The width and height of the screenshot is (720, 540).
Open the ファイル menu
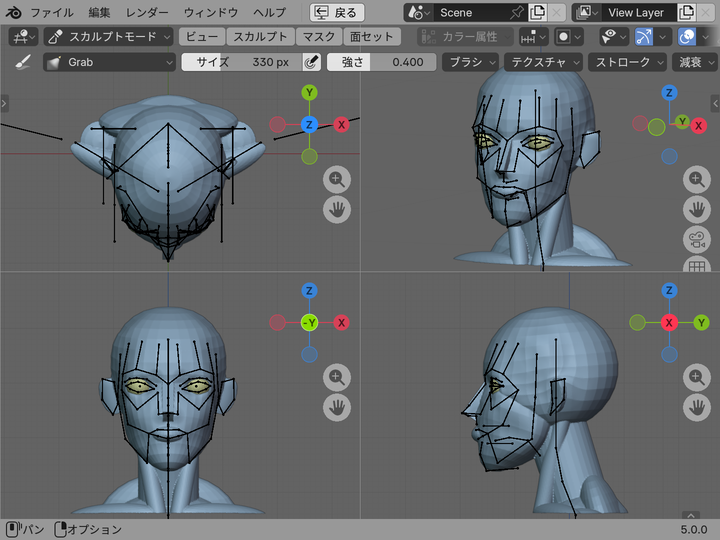(52, 12)
